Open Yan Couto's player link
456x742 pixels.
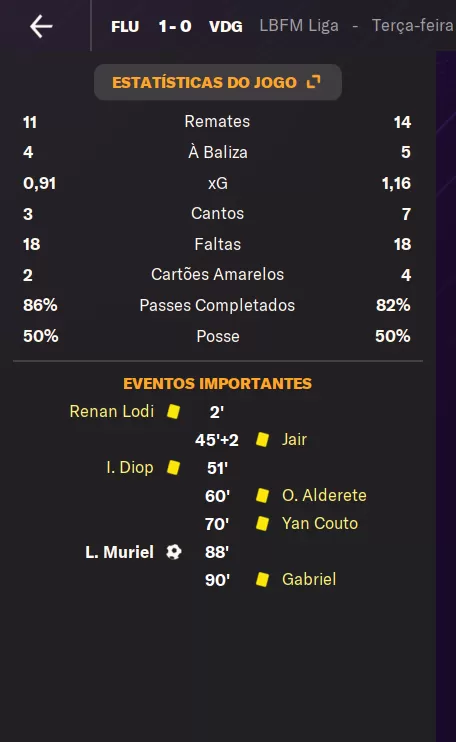(x=320, y=523)
